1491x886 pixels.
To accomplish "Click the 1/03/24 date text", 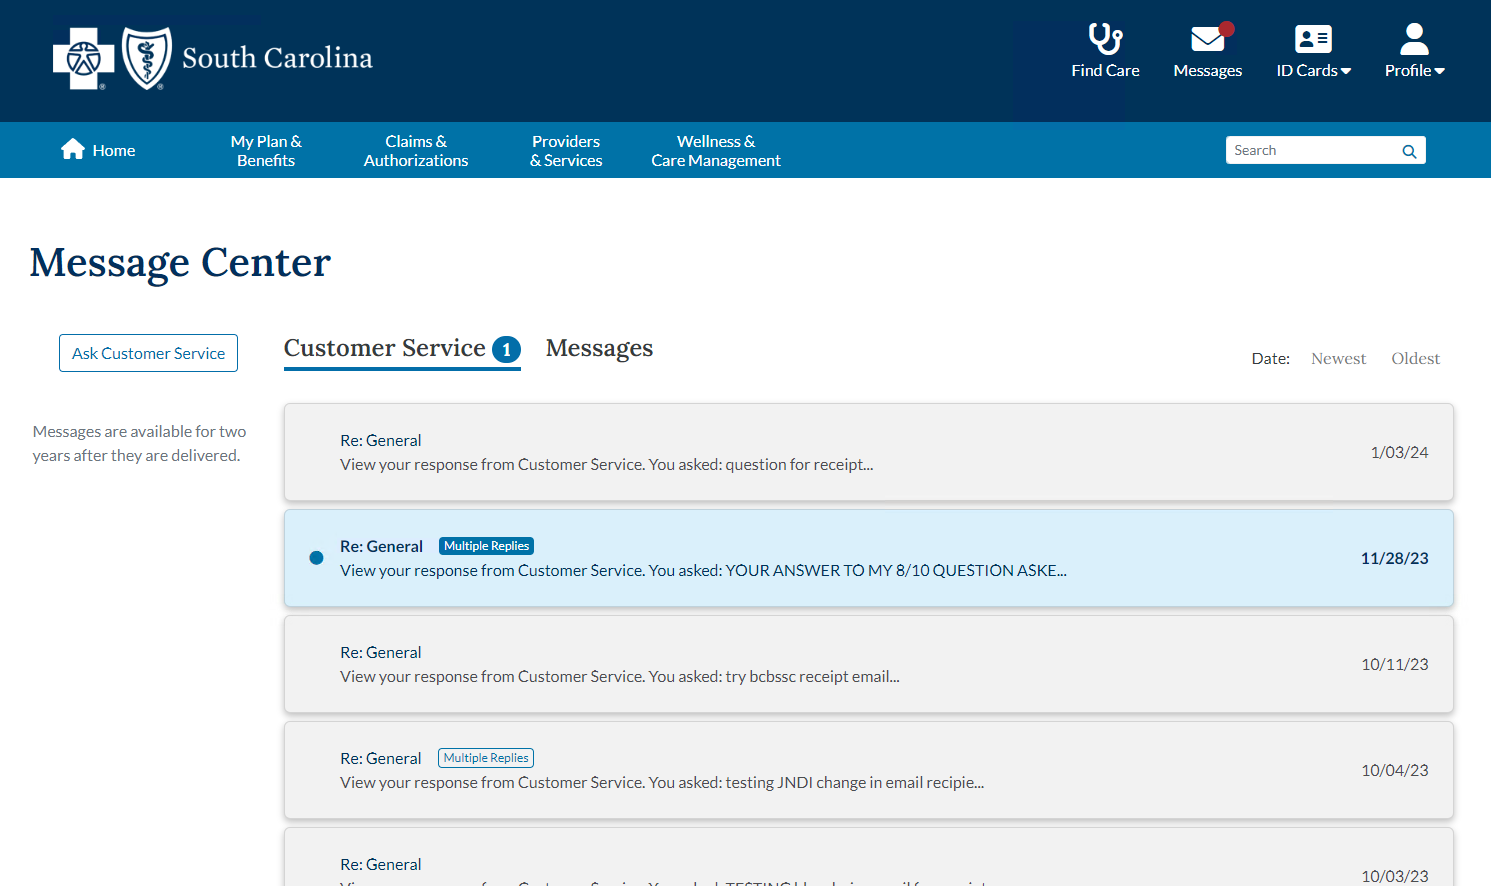I will pyautogui.click(x=1399, y=453).
